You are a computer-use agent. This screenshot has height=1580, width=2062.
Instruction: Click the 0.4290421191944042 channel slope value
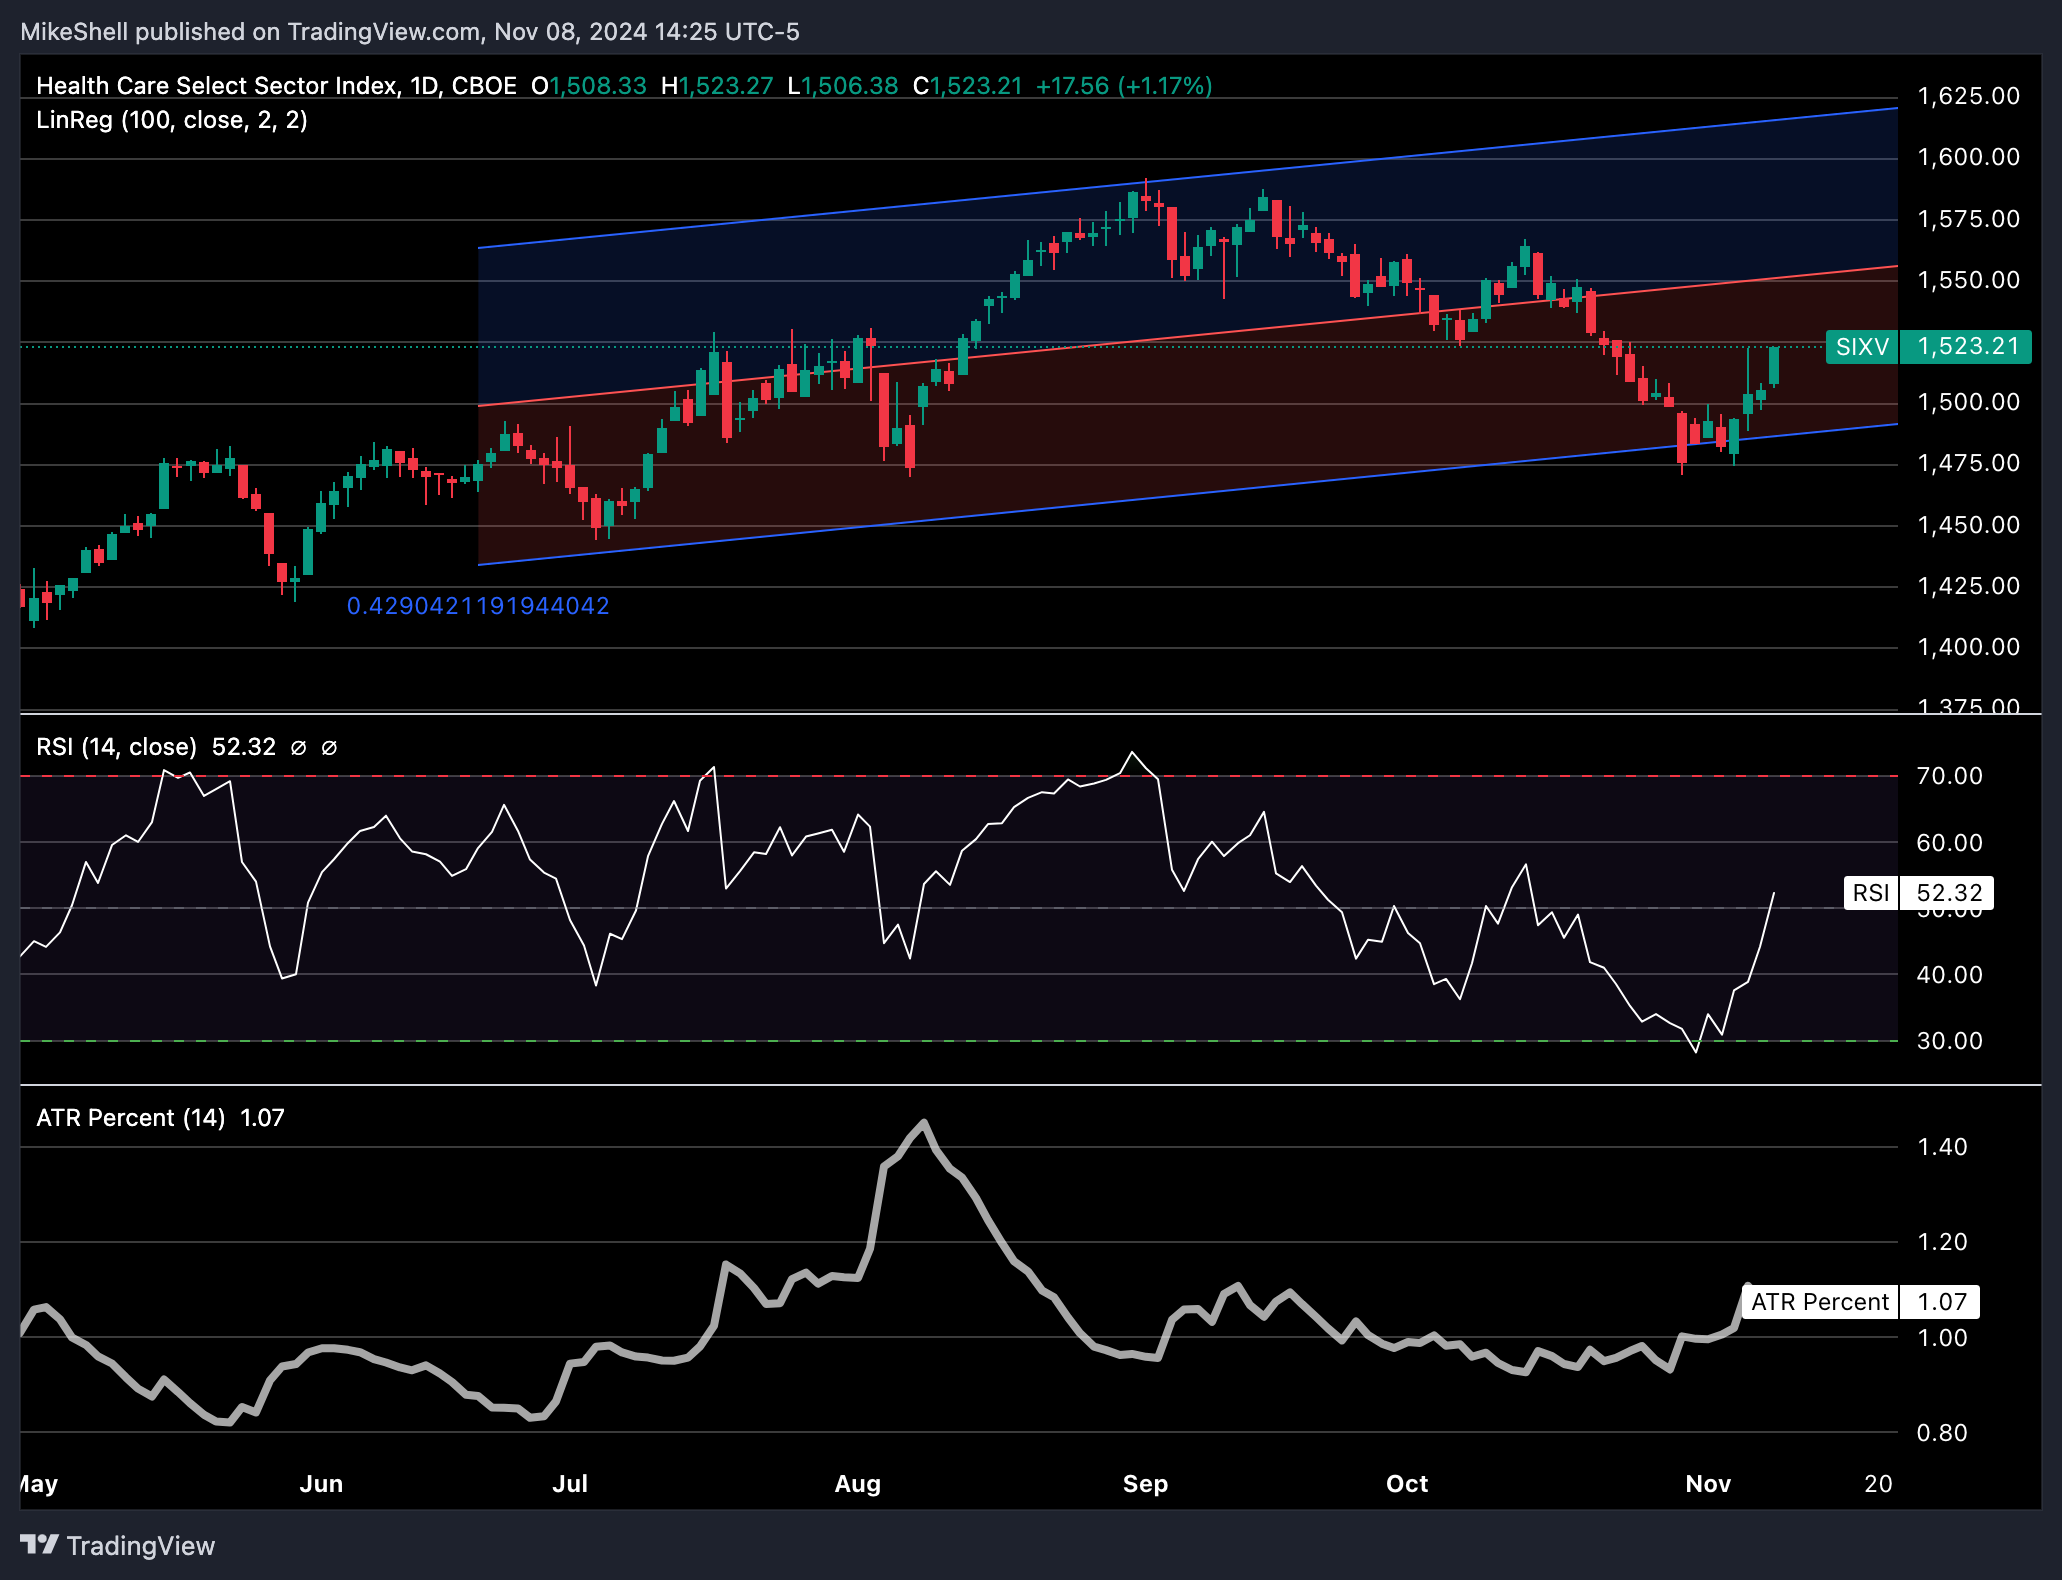click(477, 605)
